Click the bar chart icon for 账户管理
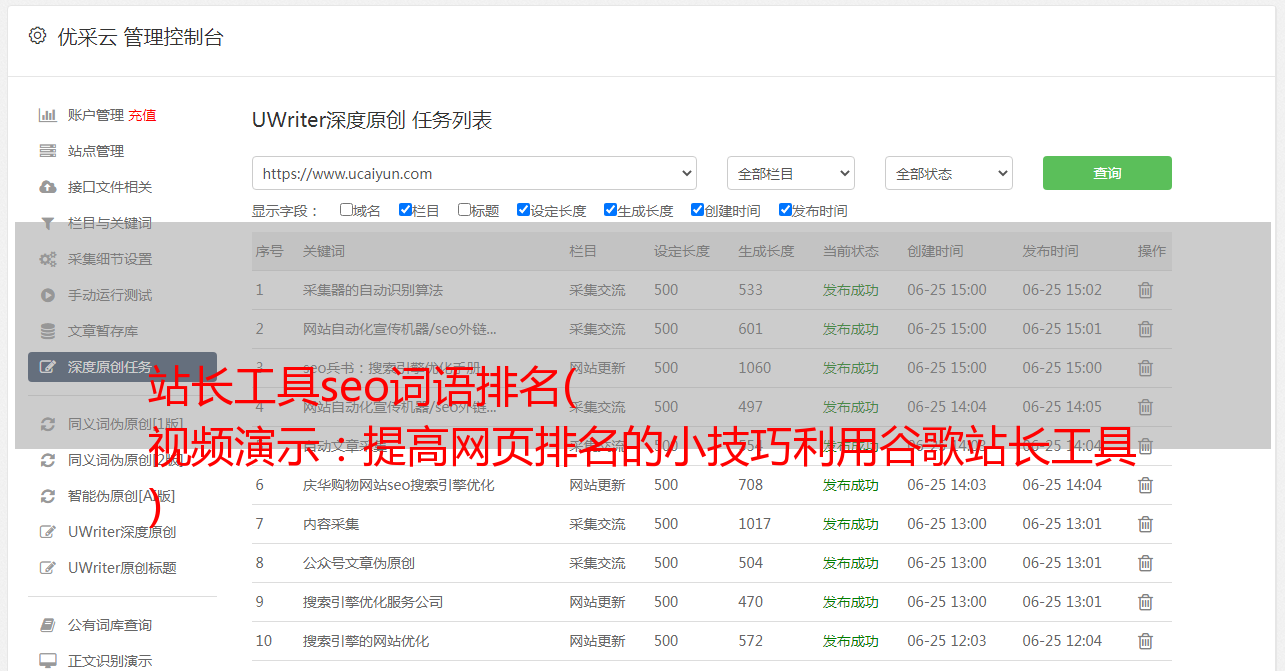1285x671 pixels. (x=47, y=115)
